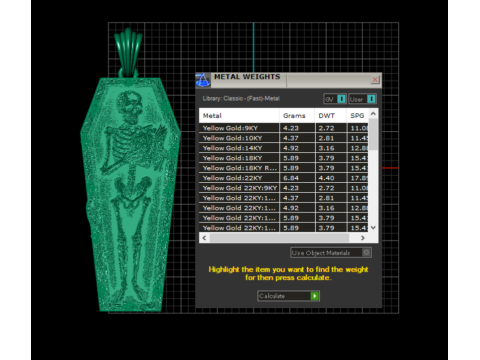Select the Yellow Gold:18KY row
This screenshot has width=480, height=360.
click(284, 158)
